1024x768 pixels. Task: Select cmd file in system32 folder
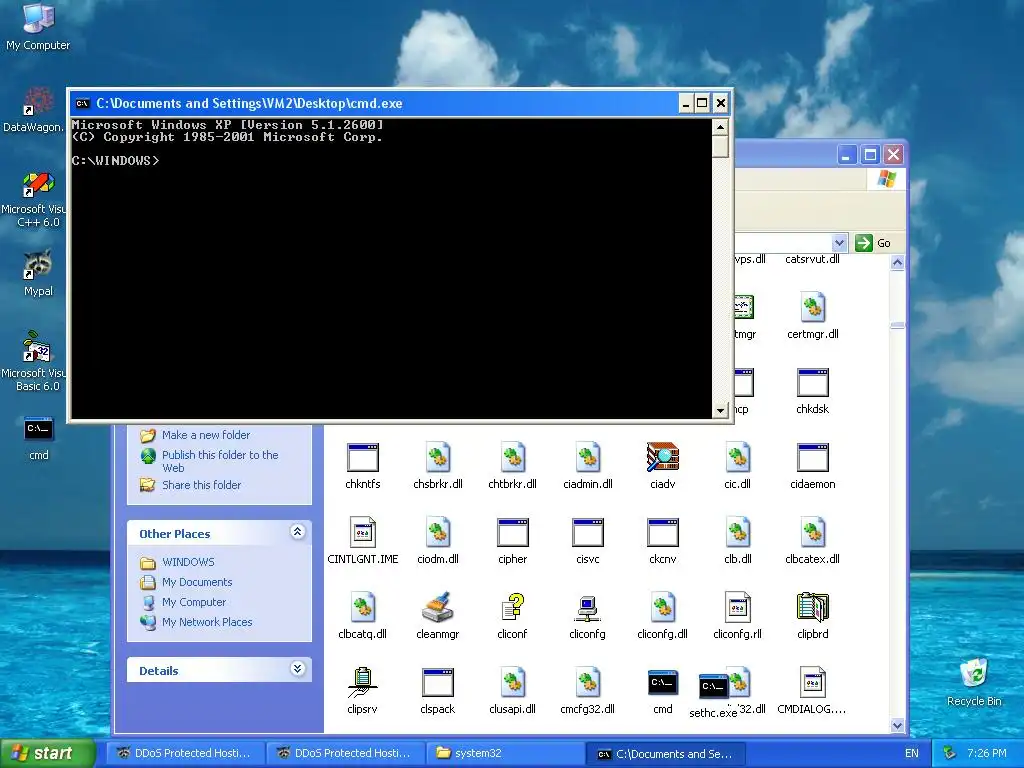[x=662, y=691]
